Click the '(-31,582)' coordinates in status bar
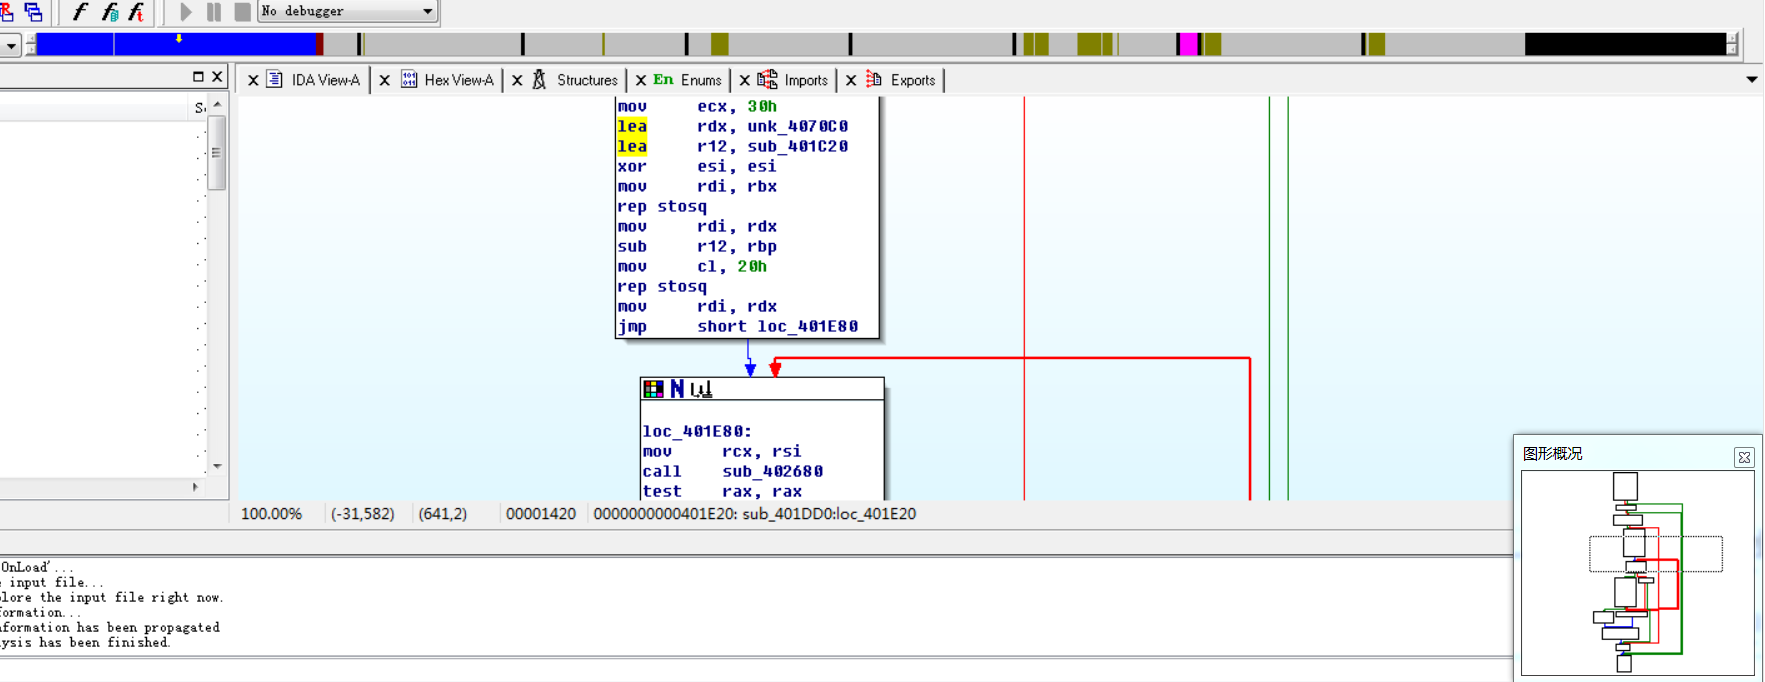 click(362, 514)
